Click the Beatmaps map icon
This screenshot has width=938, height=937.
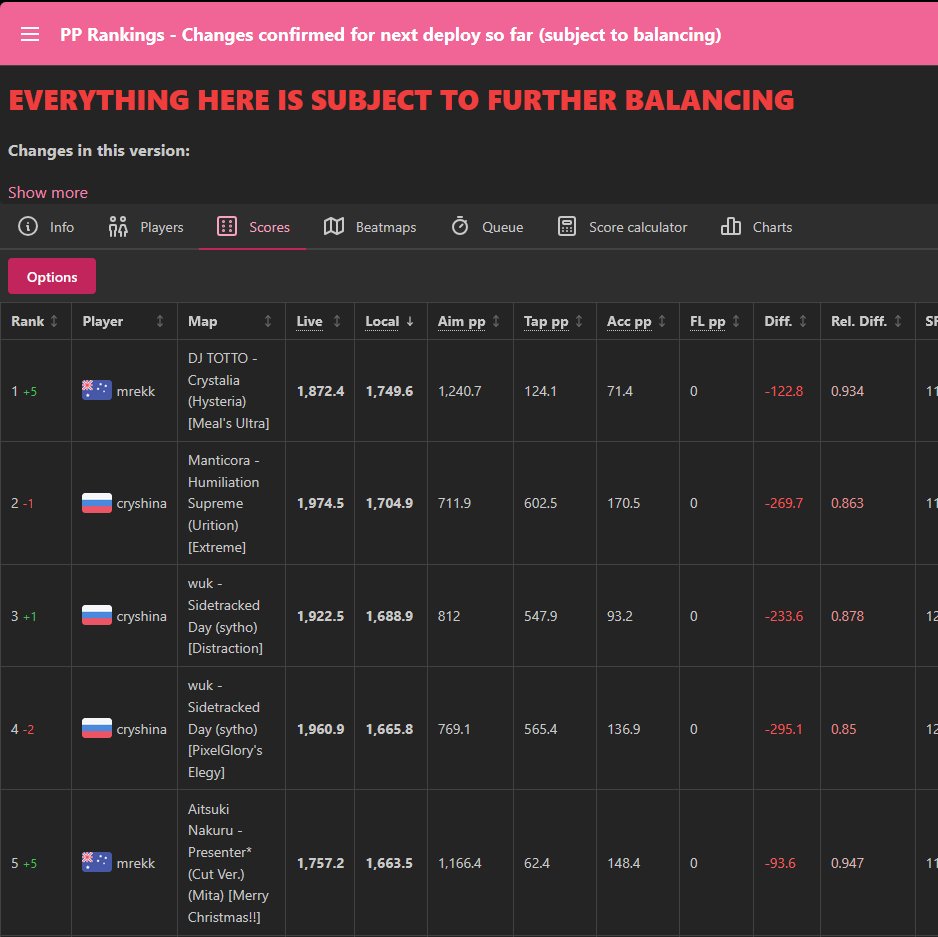[334, 227]
